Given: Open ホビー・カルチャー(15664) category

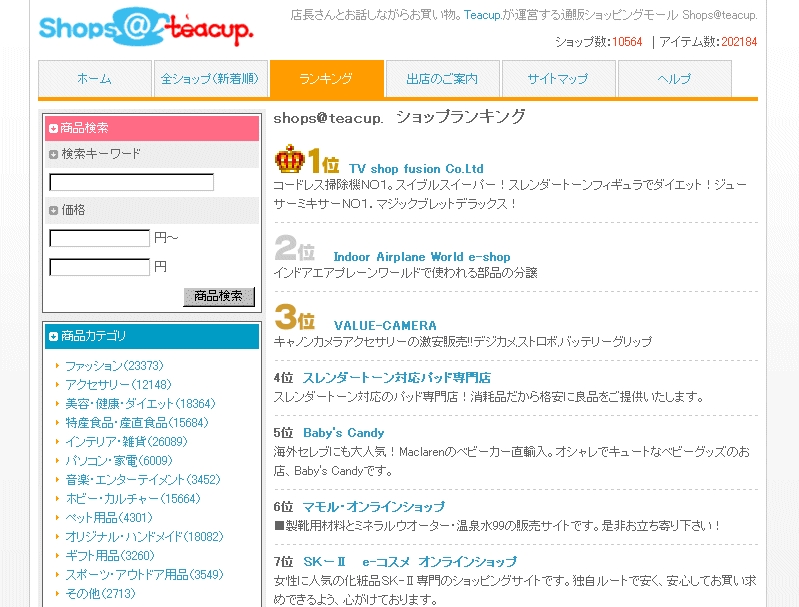Looking at the screenshot, I should click(133, 498).
